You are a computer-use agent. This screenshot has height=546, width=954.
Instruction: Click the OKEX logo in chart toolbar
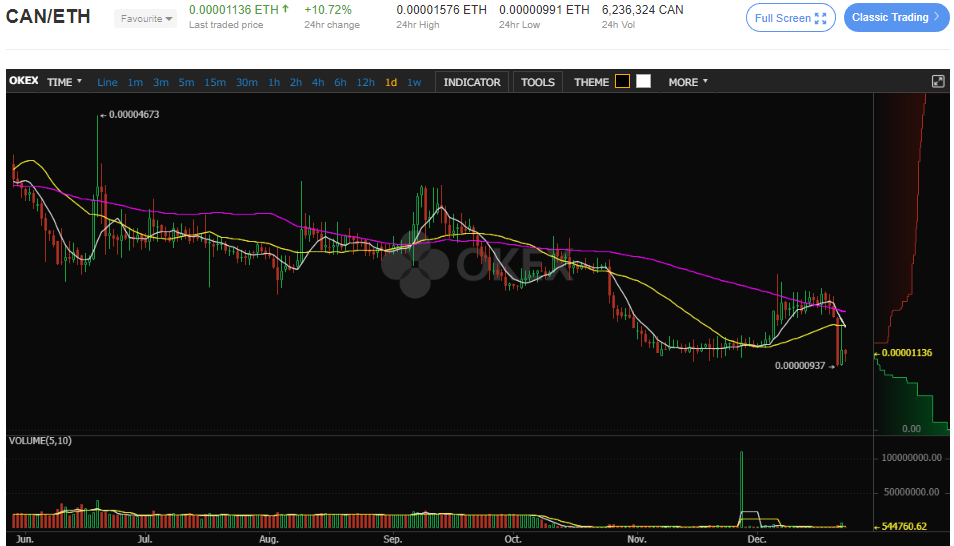(x=24, y=82)
